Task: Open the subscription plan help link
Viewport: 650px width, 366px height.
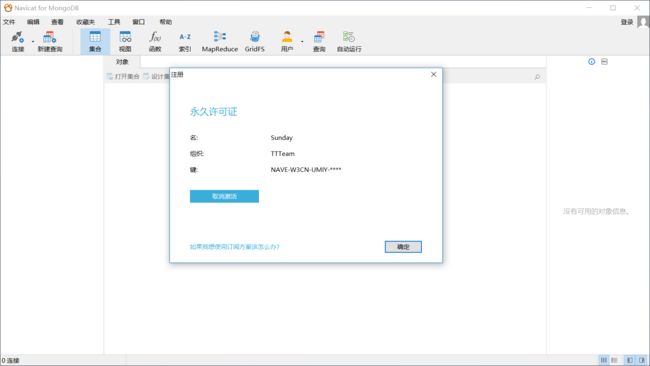Action: point(235,247)
